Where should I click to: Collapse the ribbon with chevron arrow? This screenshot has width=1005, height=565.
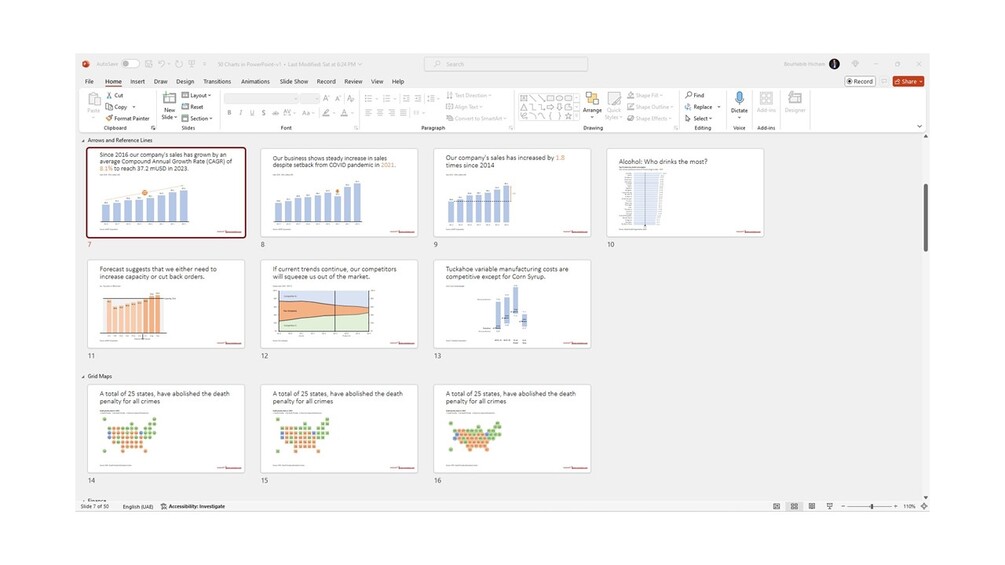(x=919, y=127)
